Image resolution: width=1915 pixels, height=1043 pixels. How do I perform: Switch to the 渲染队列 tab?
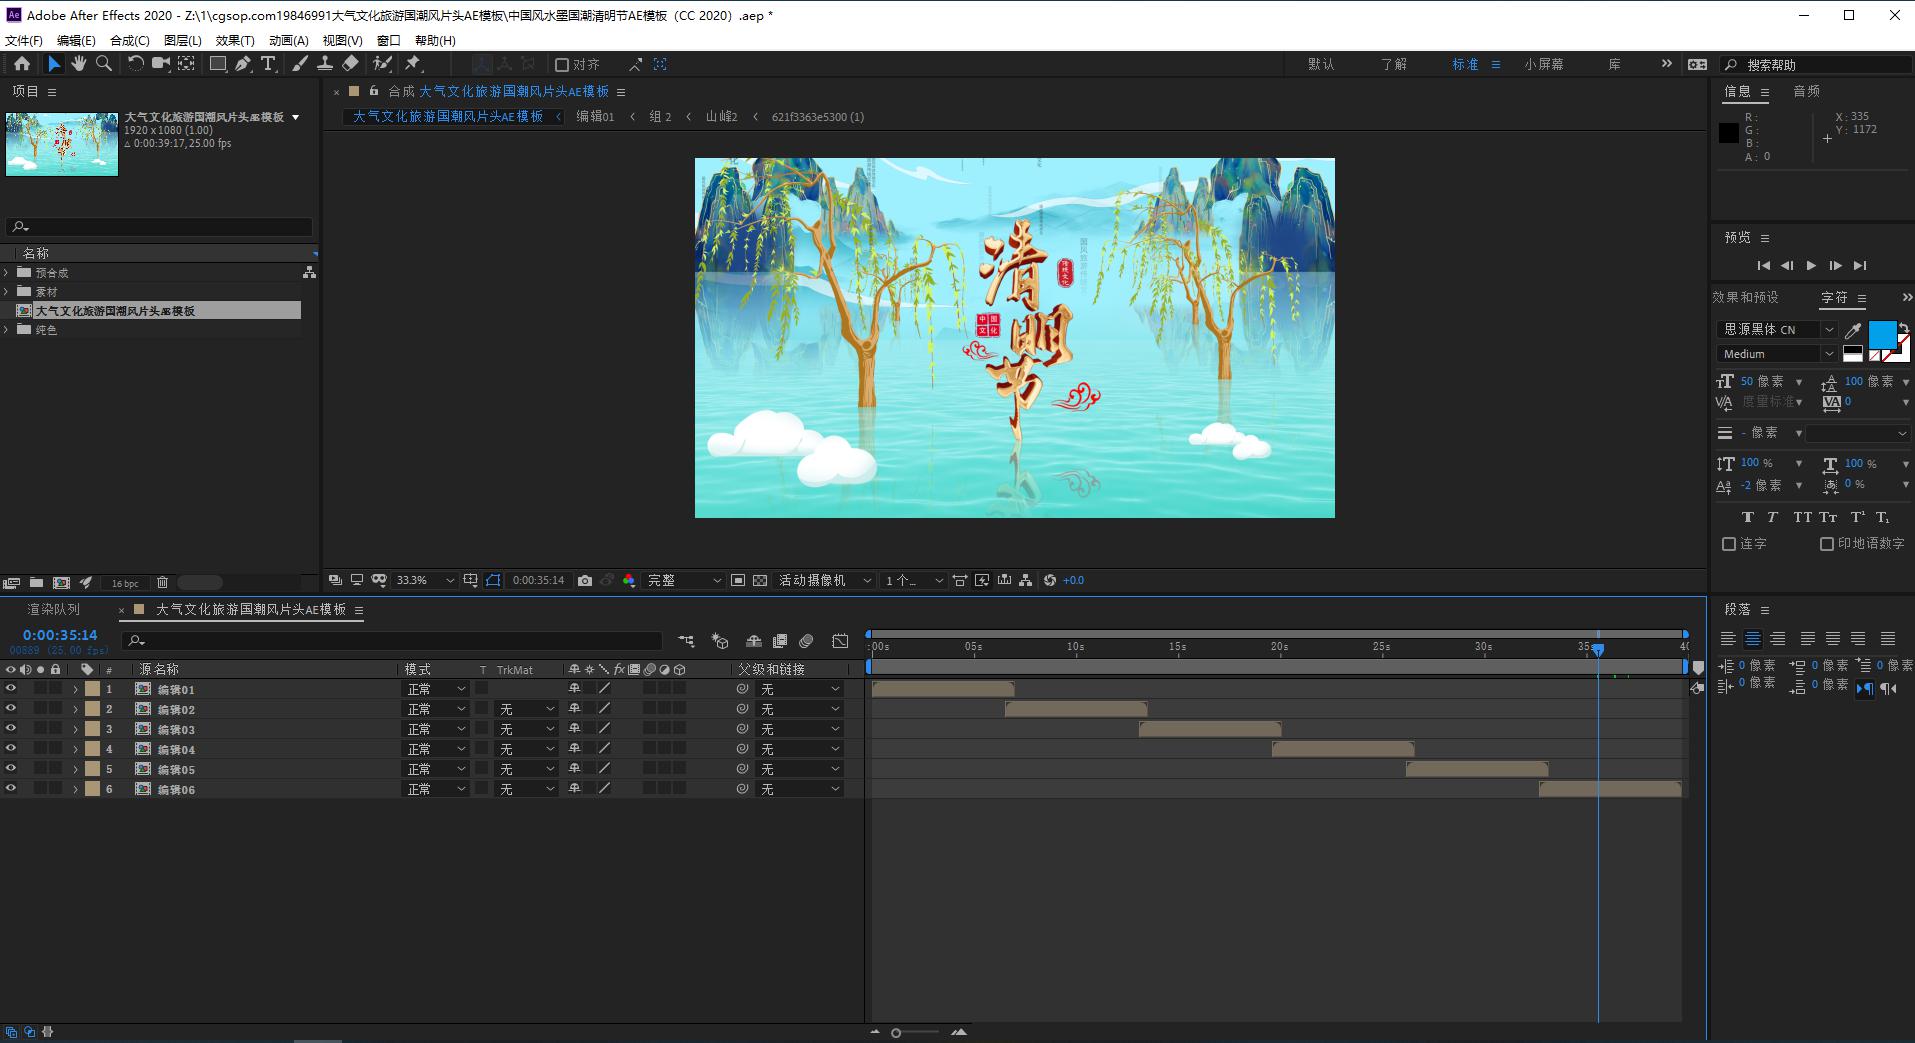[53, 609]
